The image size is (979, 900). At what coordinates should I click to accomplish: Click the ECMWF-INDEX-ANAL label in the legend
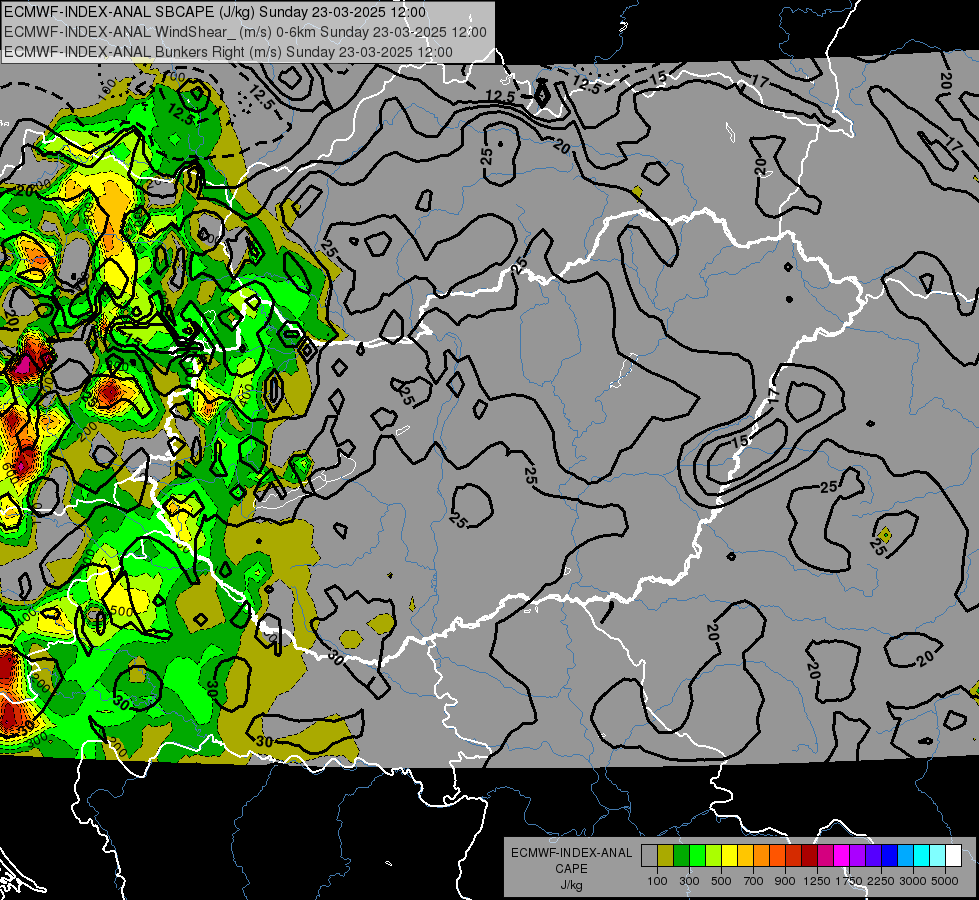click(x=572, y=853)
